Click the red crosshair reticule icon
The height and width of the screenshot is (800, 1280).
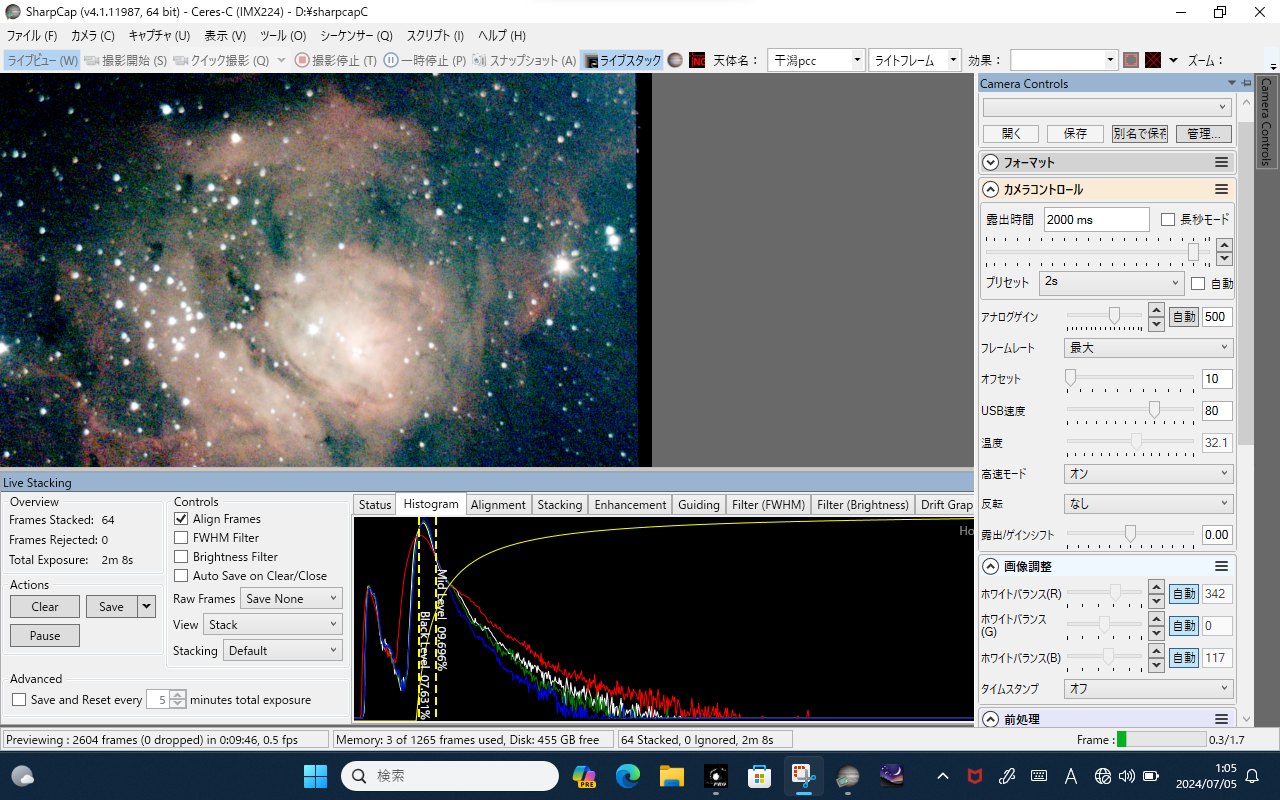[x=1153, y=60]
